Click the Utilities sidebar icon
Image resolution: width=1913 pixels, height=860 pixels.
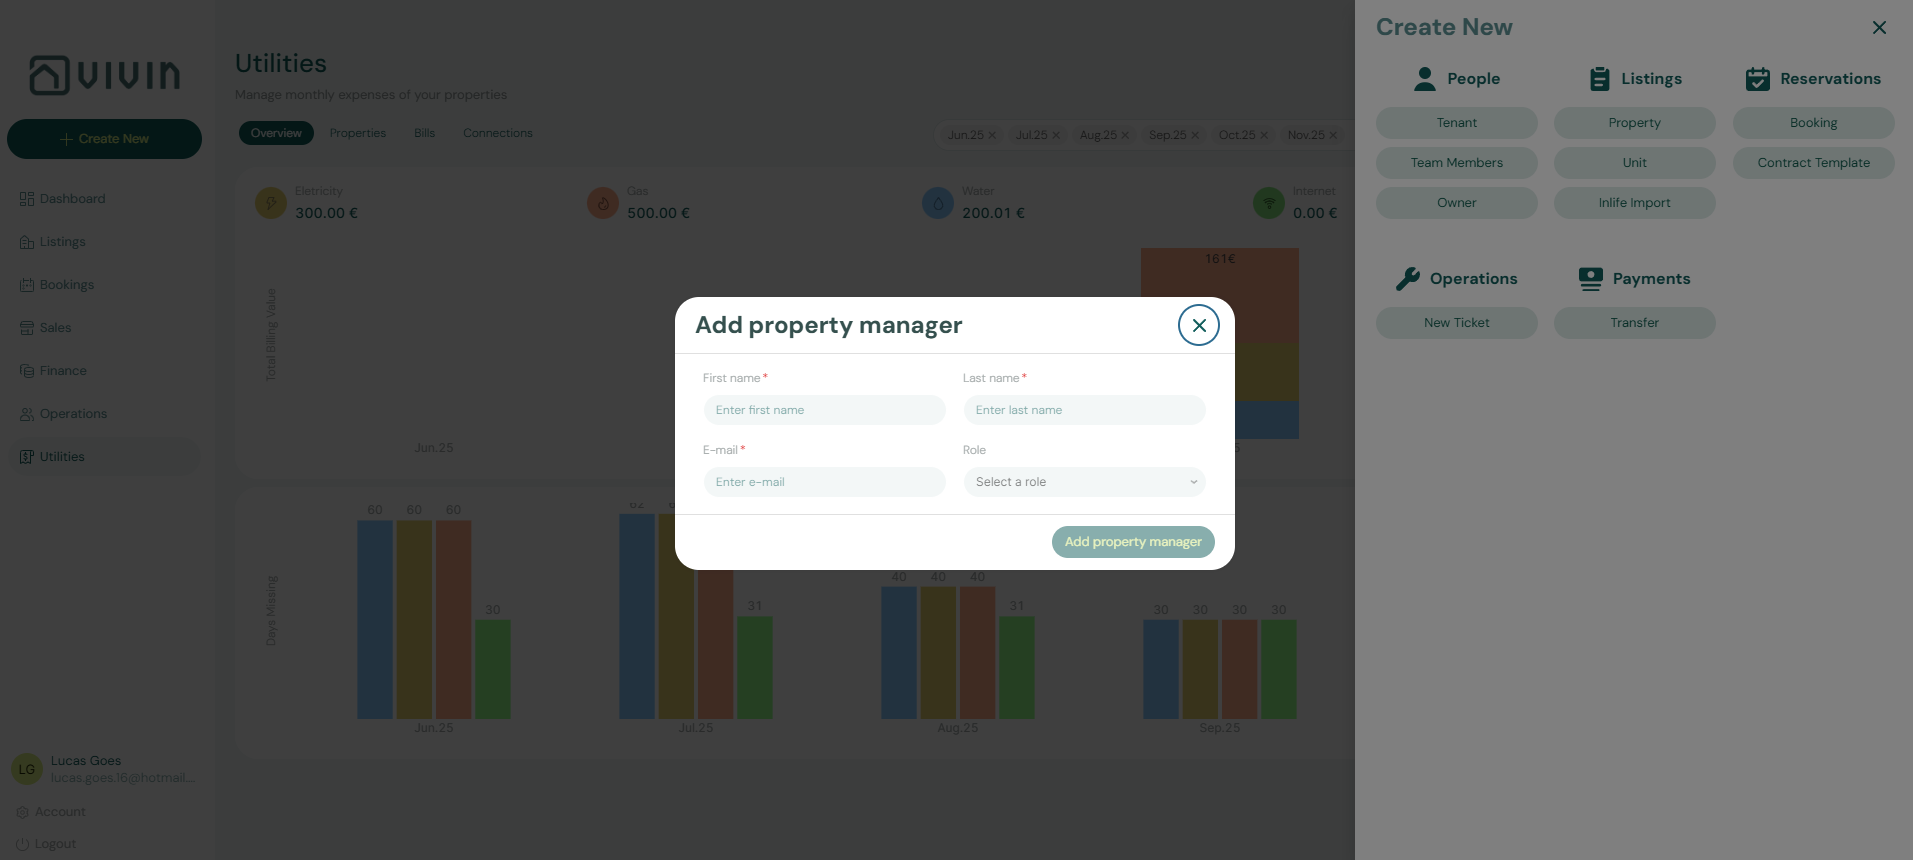click(27, 457)
